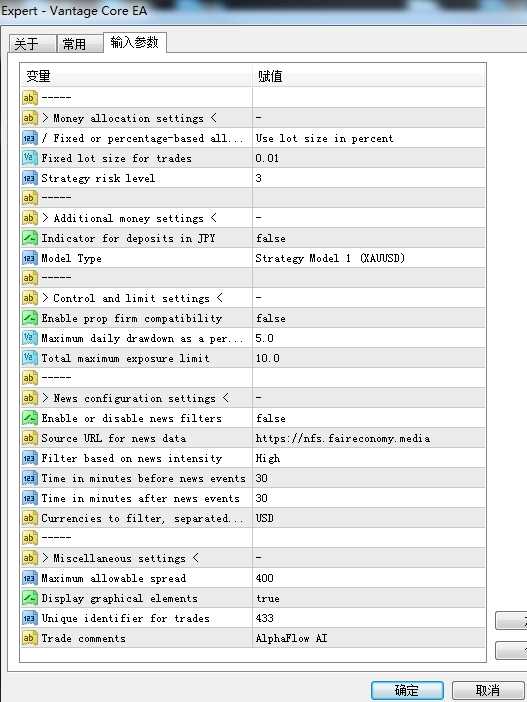Image resolution: width=527 pixels, height=702 pixels.
Task: Toggle Enable prop firm compatibility false value
Action: (368, 318)
